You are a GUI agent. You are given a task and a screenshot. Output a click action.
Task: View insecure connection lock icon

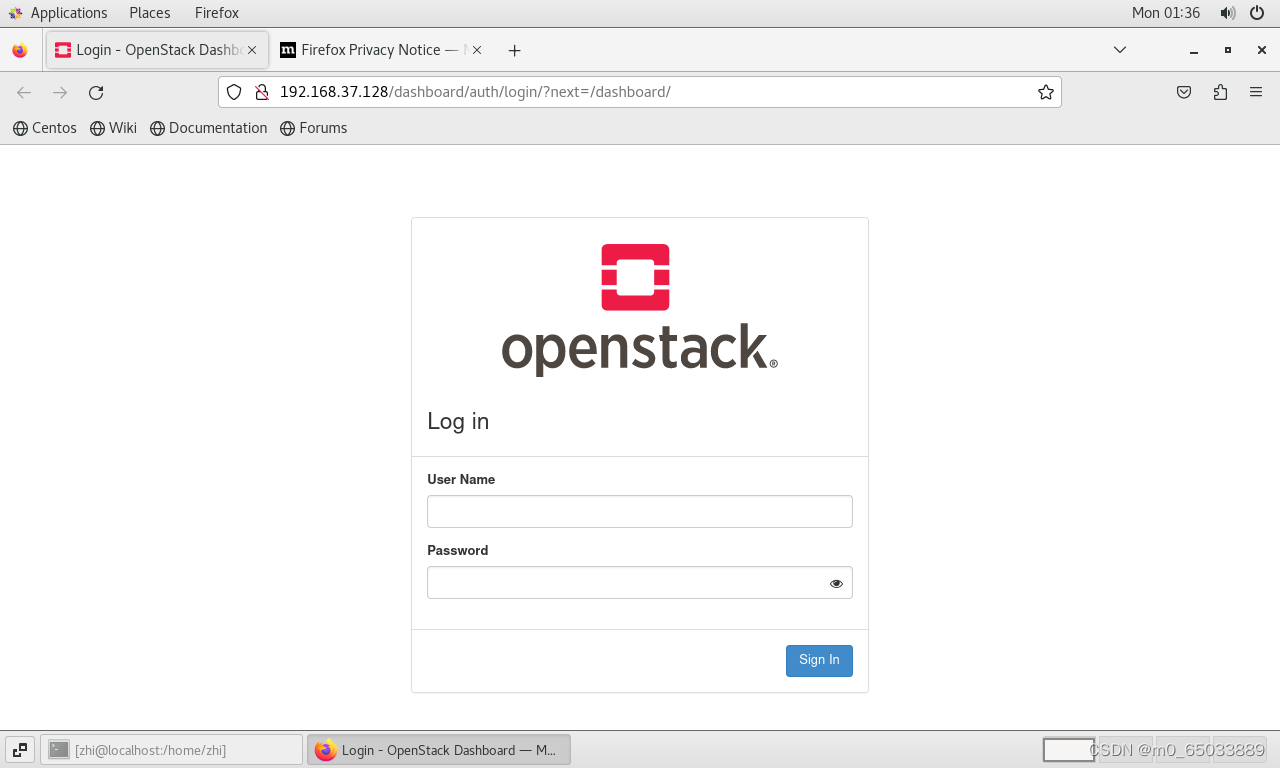tap(262, 92)
